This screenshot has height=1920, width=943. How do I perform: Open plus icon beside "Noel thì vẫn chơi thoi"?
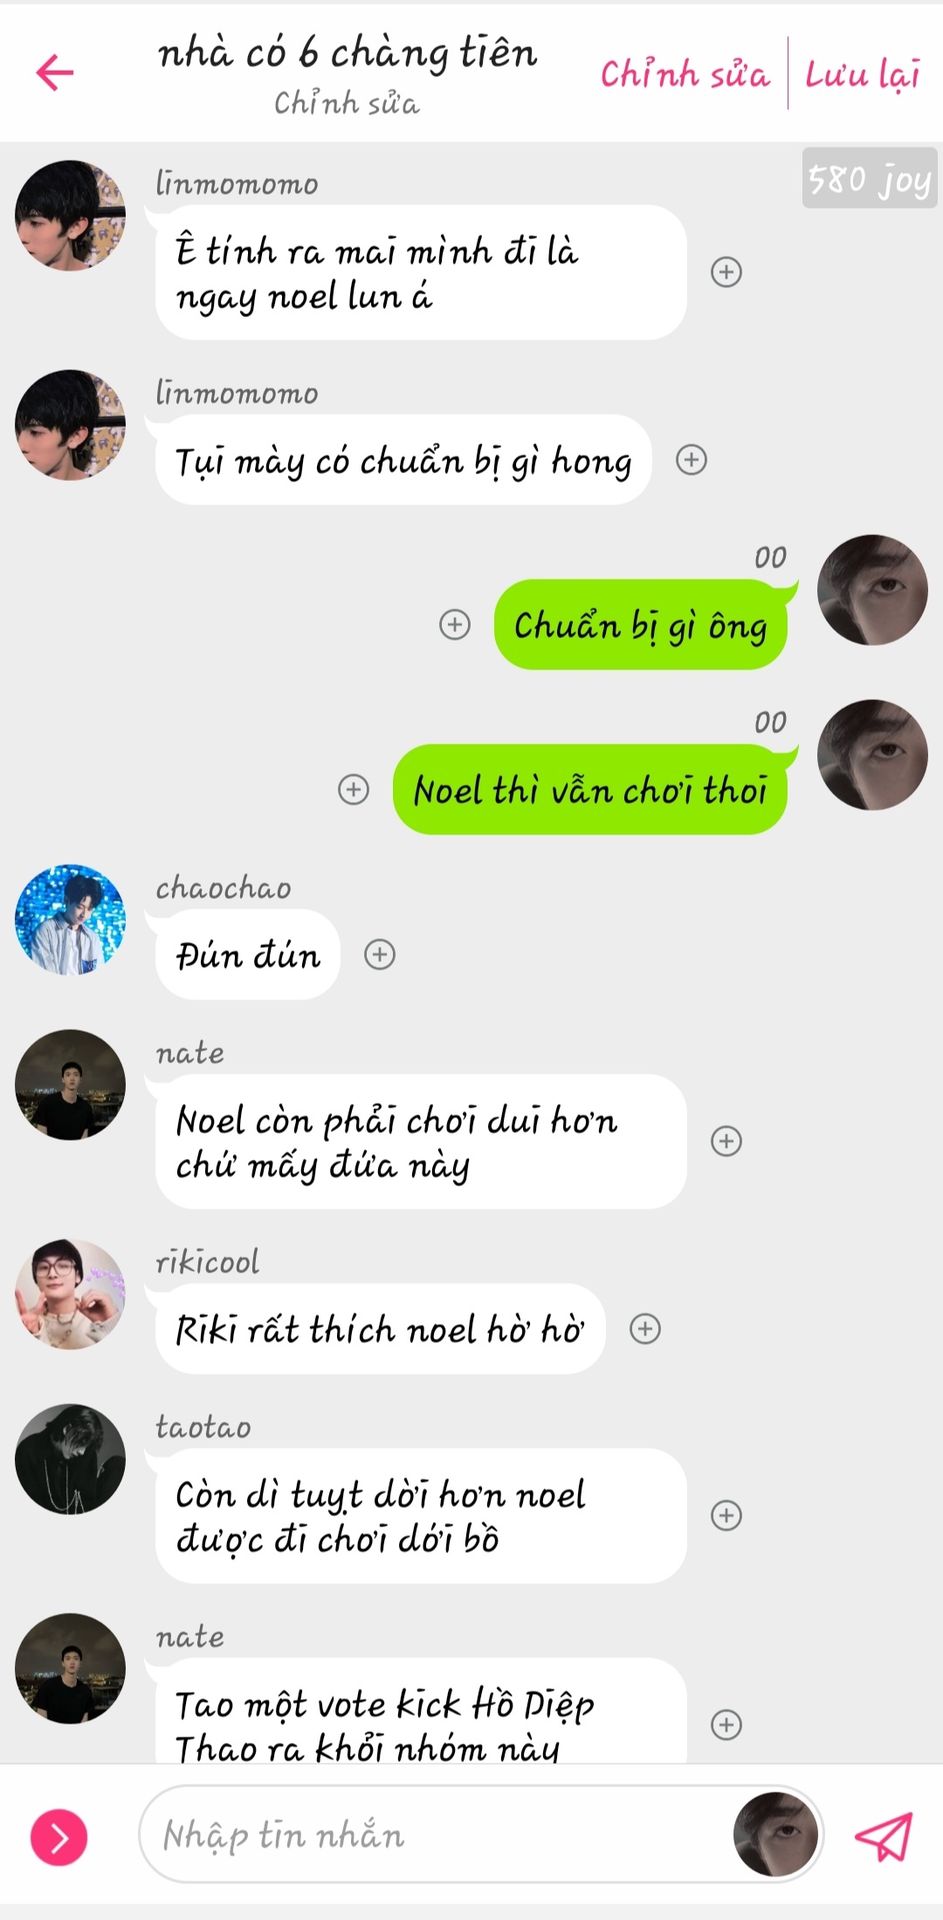(x=353, y=789)
